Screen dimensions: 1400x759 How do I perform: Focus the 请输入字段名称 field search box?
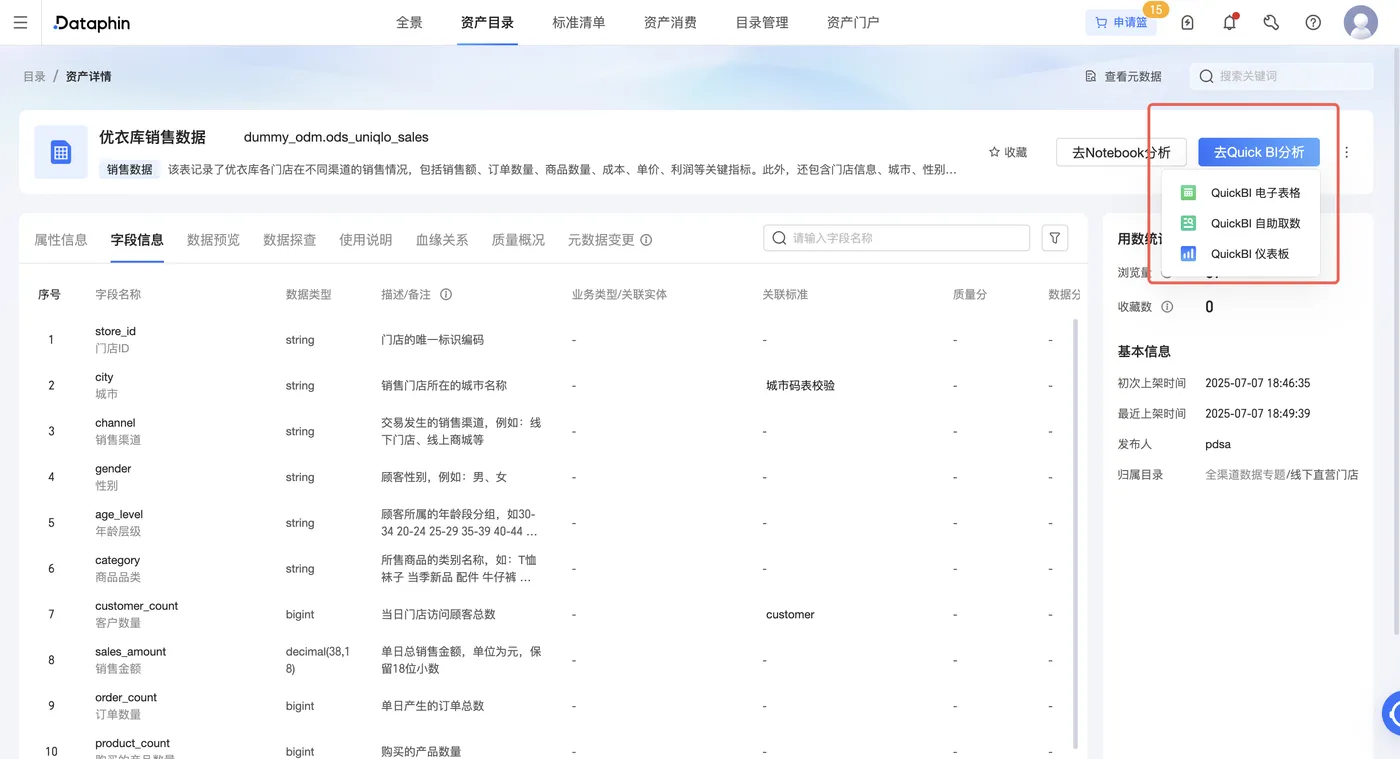(x=896, y=238)
